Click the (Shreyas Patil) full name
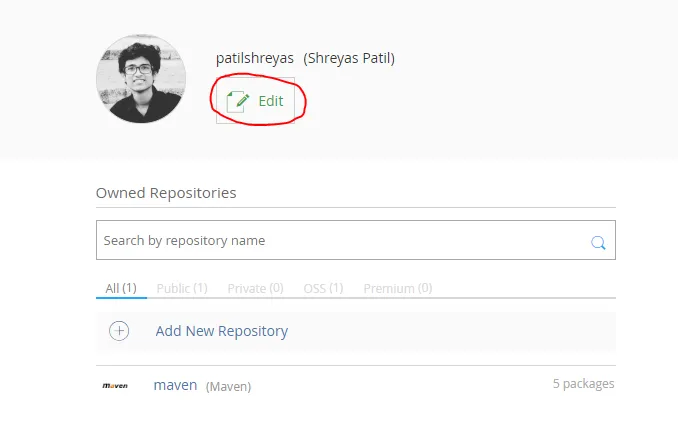The image size is (678, 433). click(x=349, y=58)
